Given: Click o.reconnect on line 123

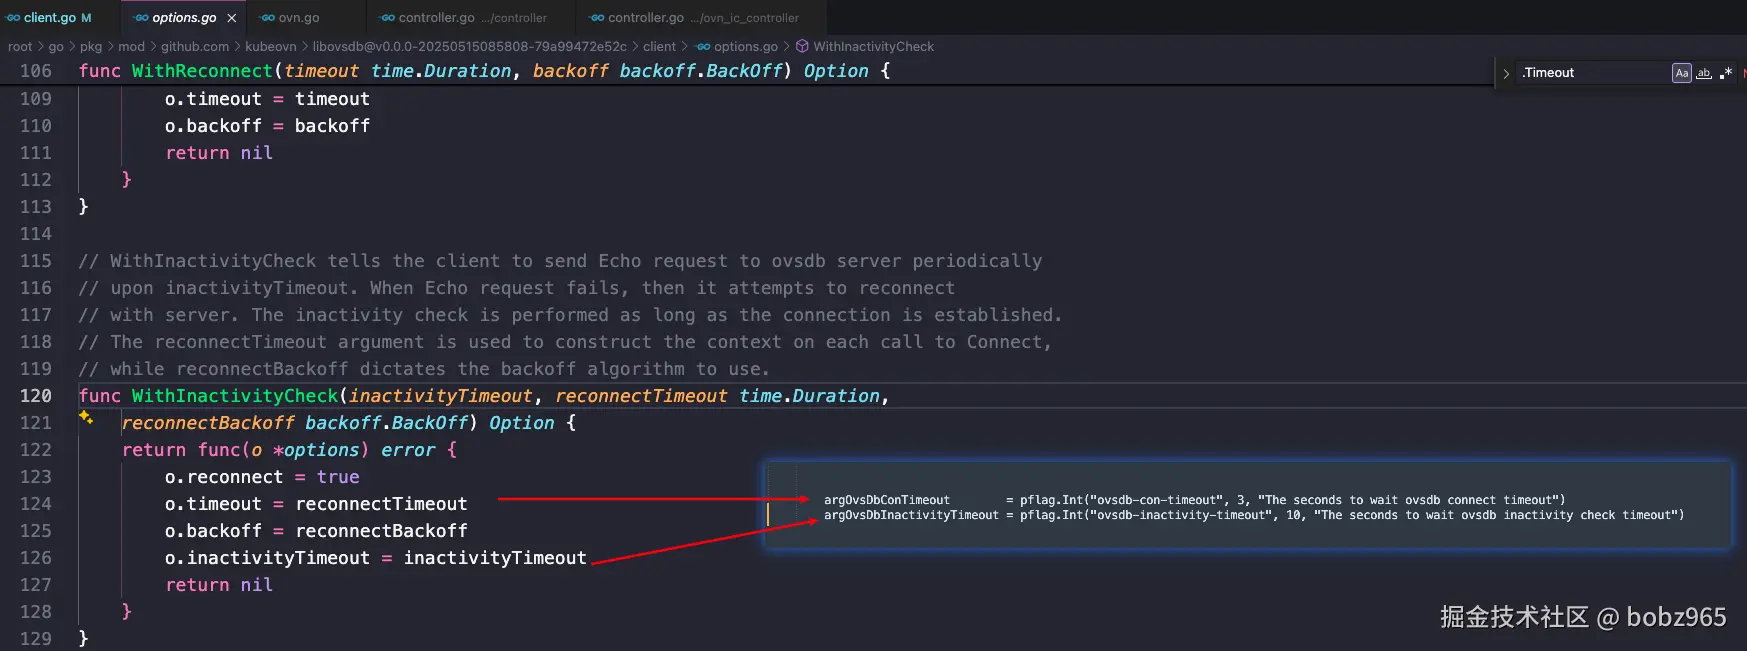Looking at the screenshot, I should pyautogui.click(x=224, y=477).
